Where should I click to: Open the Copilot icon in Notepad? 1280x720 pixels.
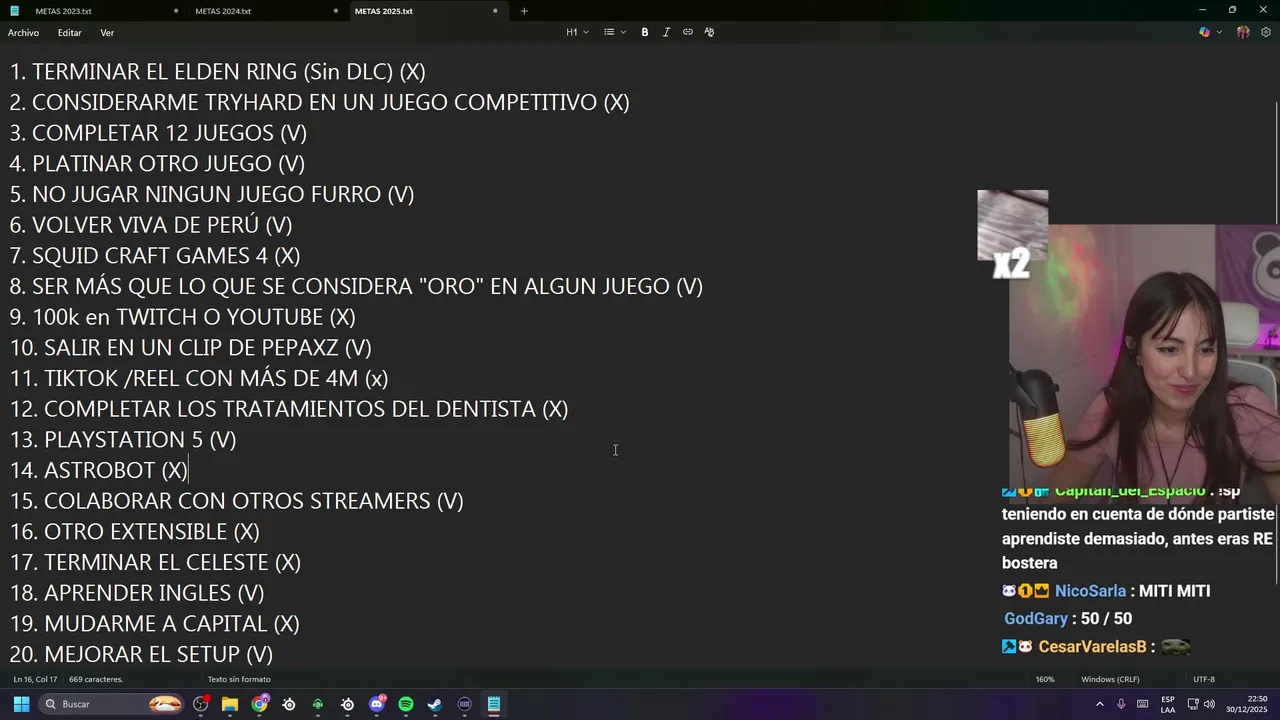1204,32
